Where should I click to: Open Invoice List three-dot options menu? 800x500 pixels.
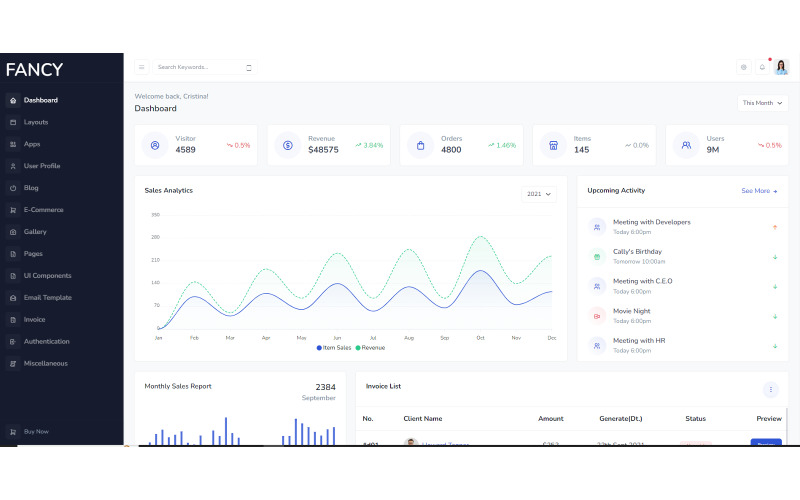tap(770, 390)
